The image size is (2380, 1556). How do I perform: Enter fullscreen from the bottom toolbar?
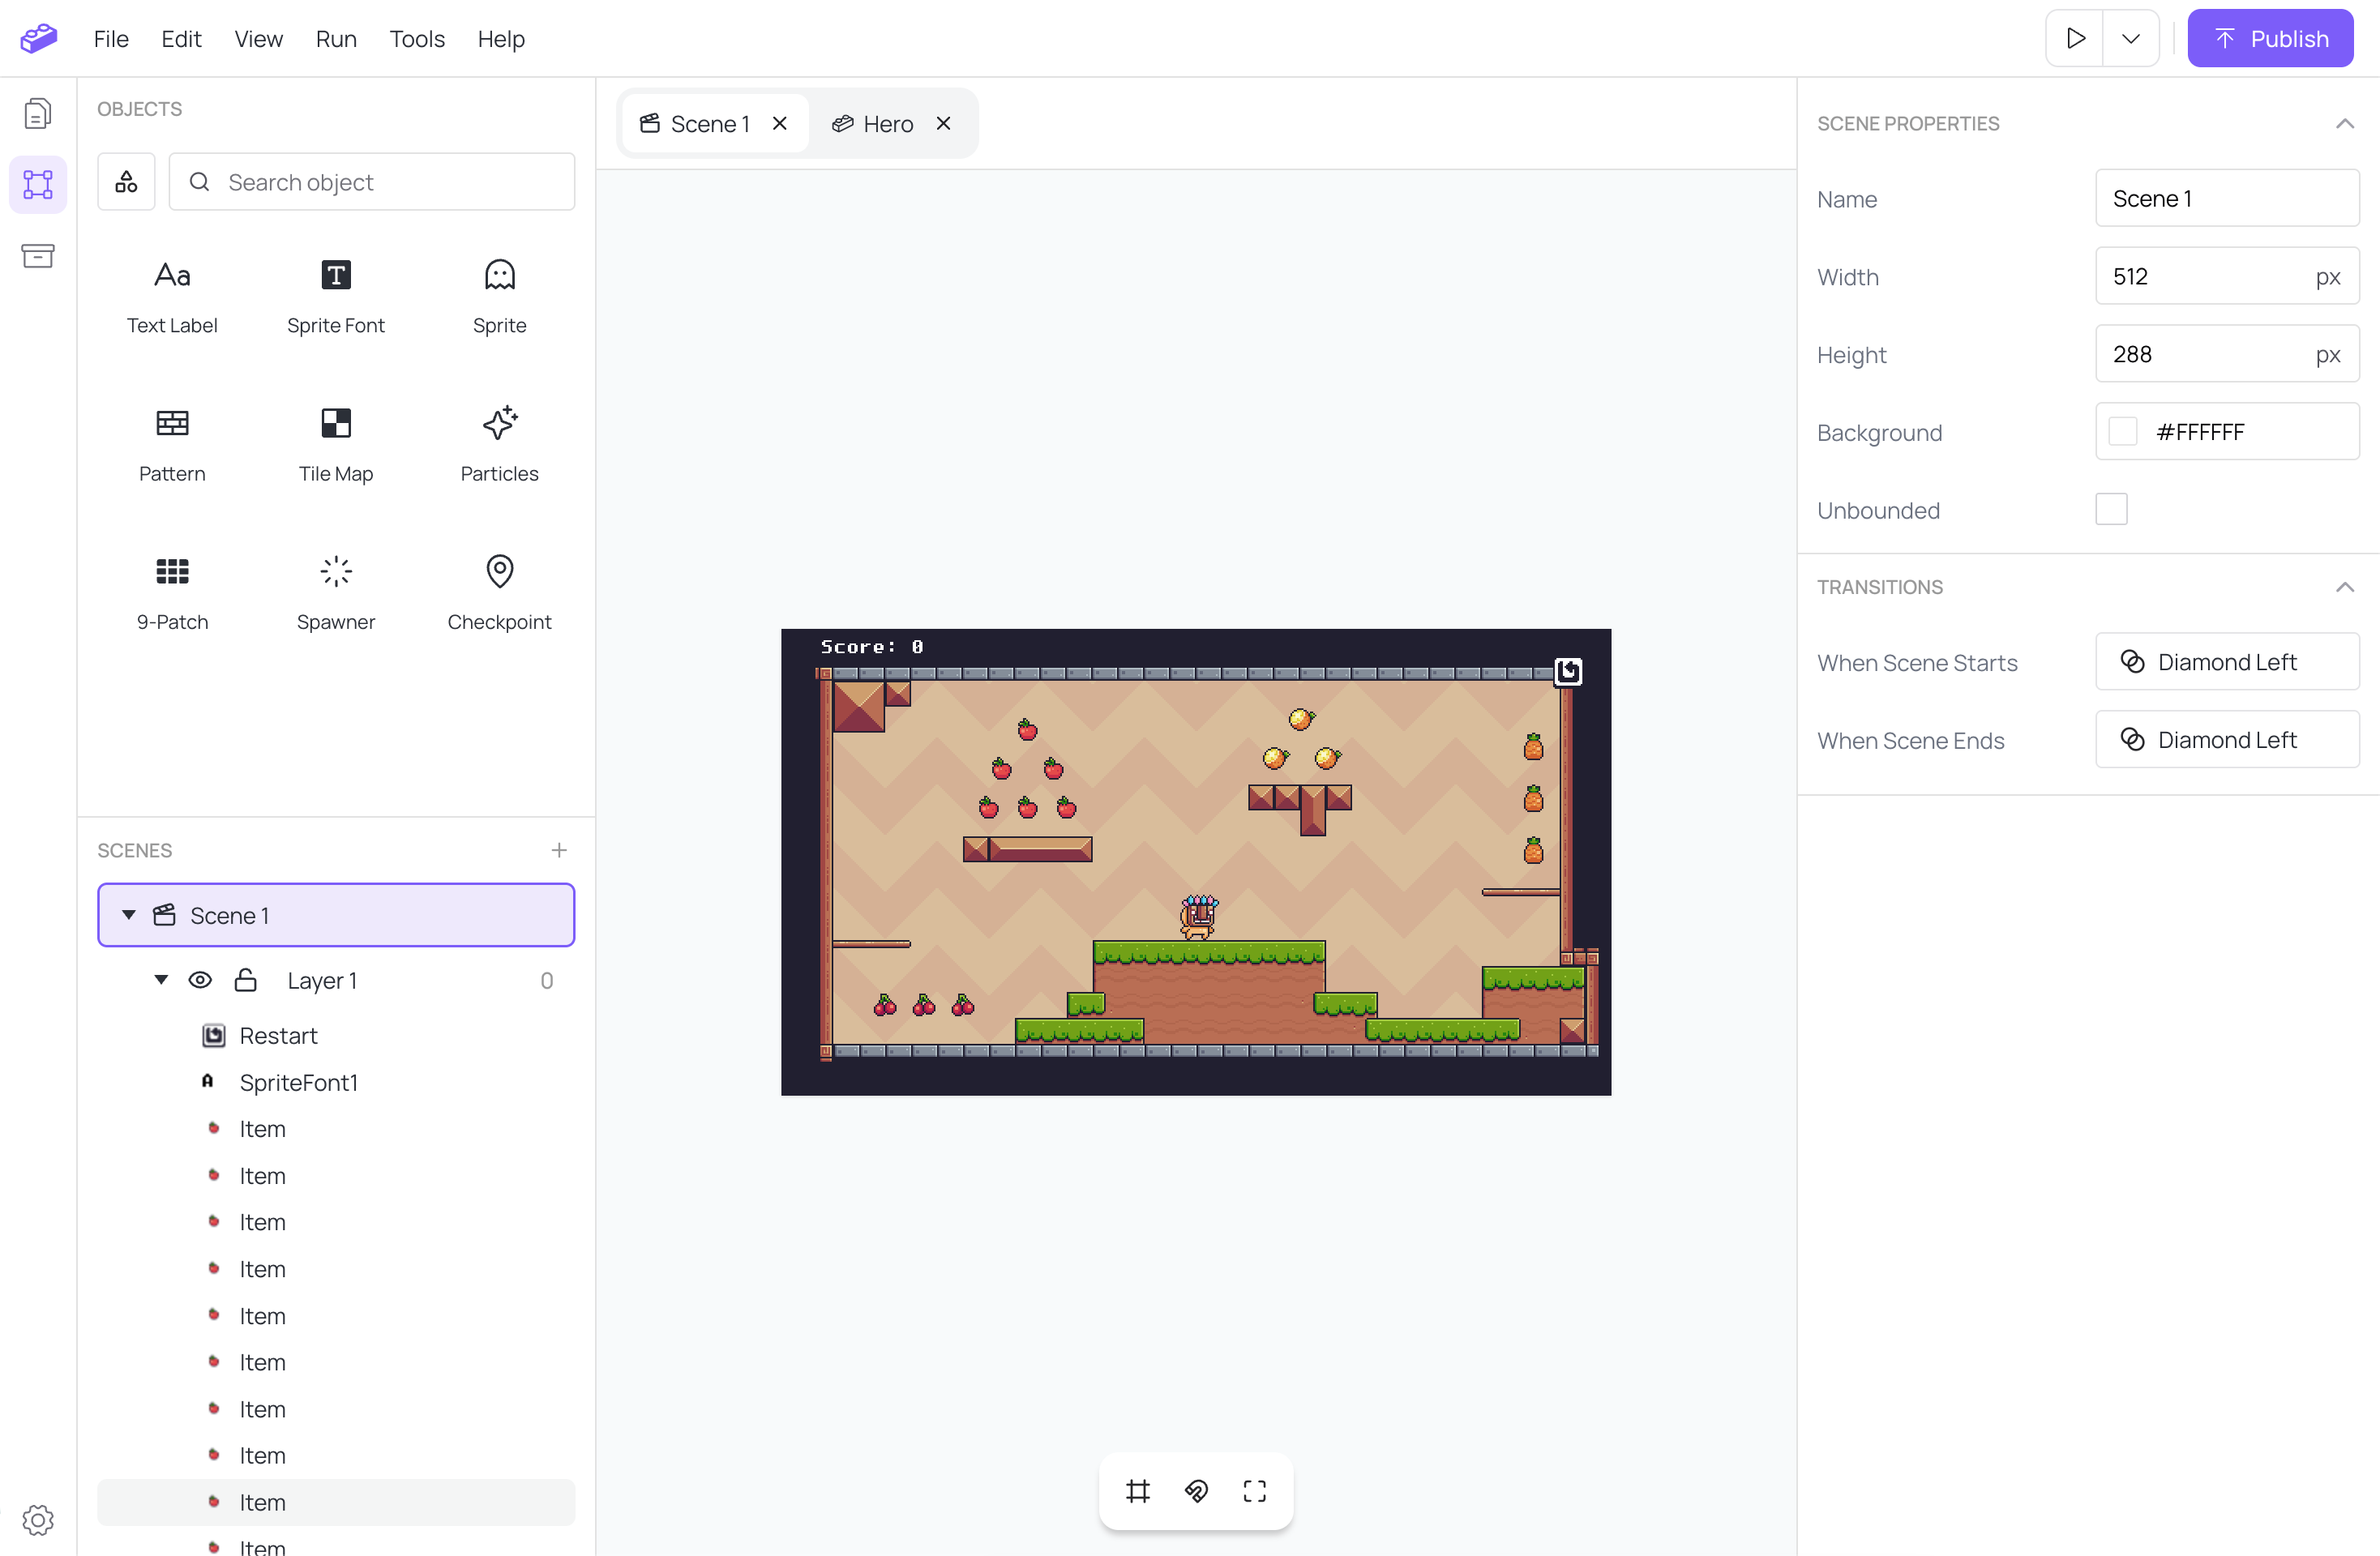click(x=1254, y=1491)
